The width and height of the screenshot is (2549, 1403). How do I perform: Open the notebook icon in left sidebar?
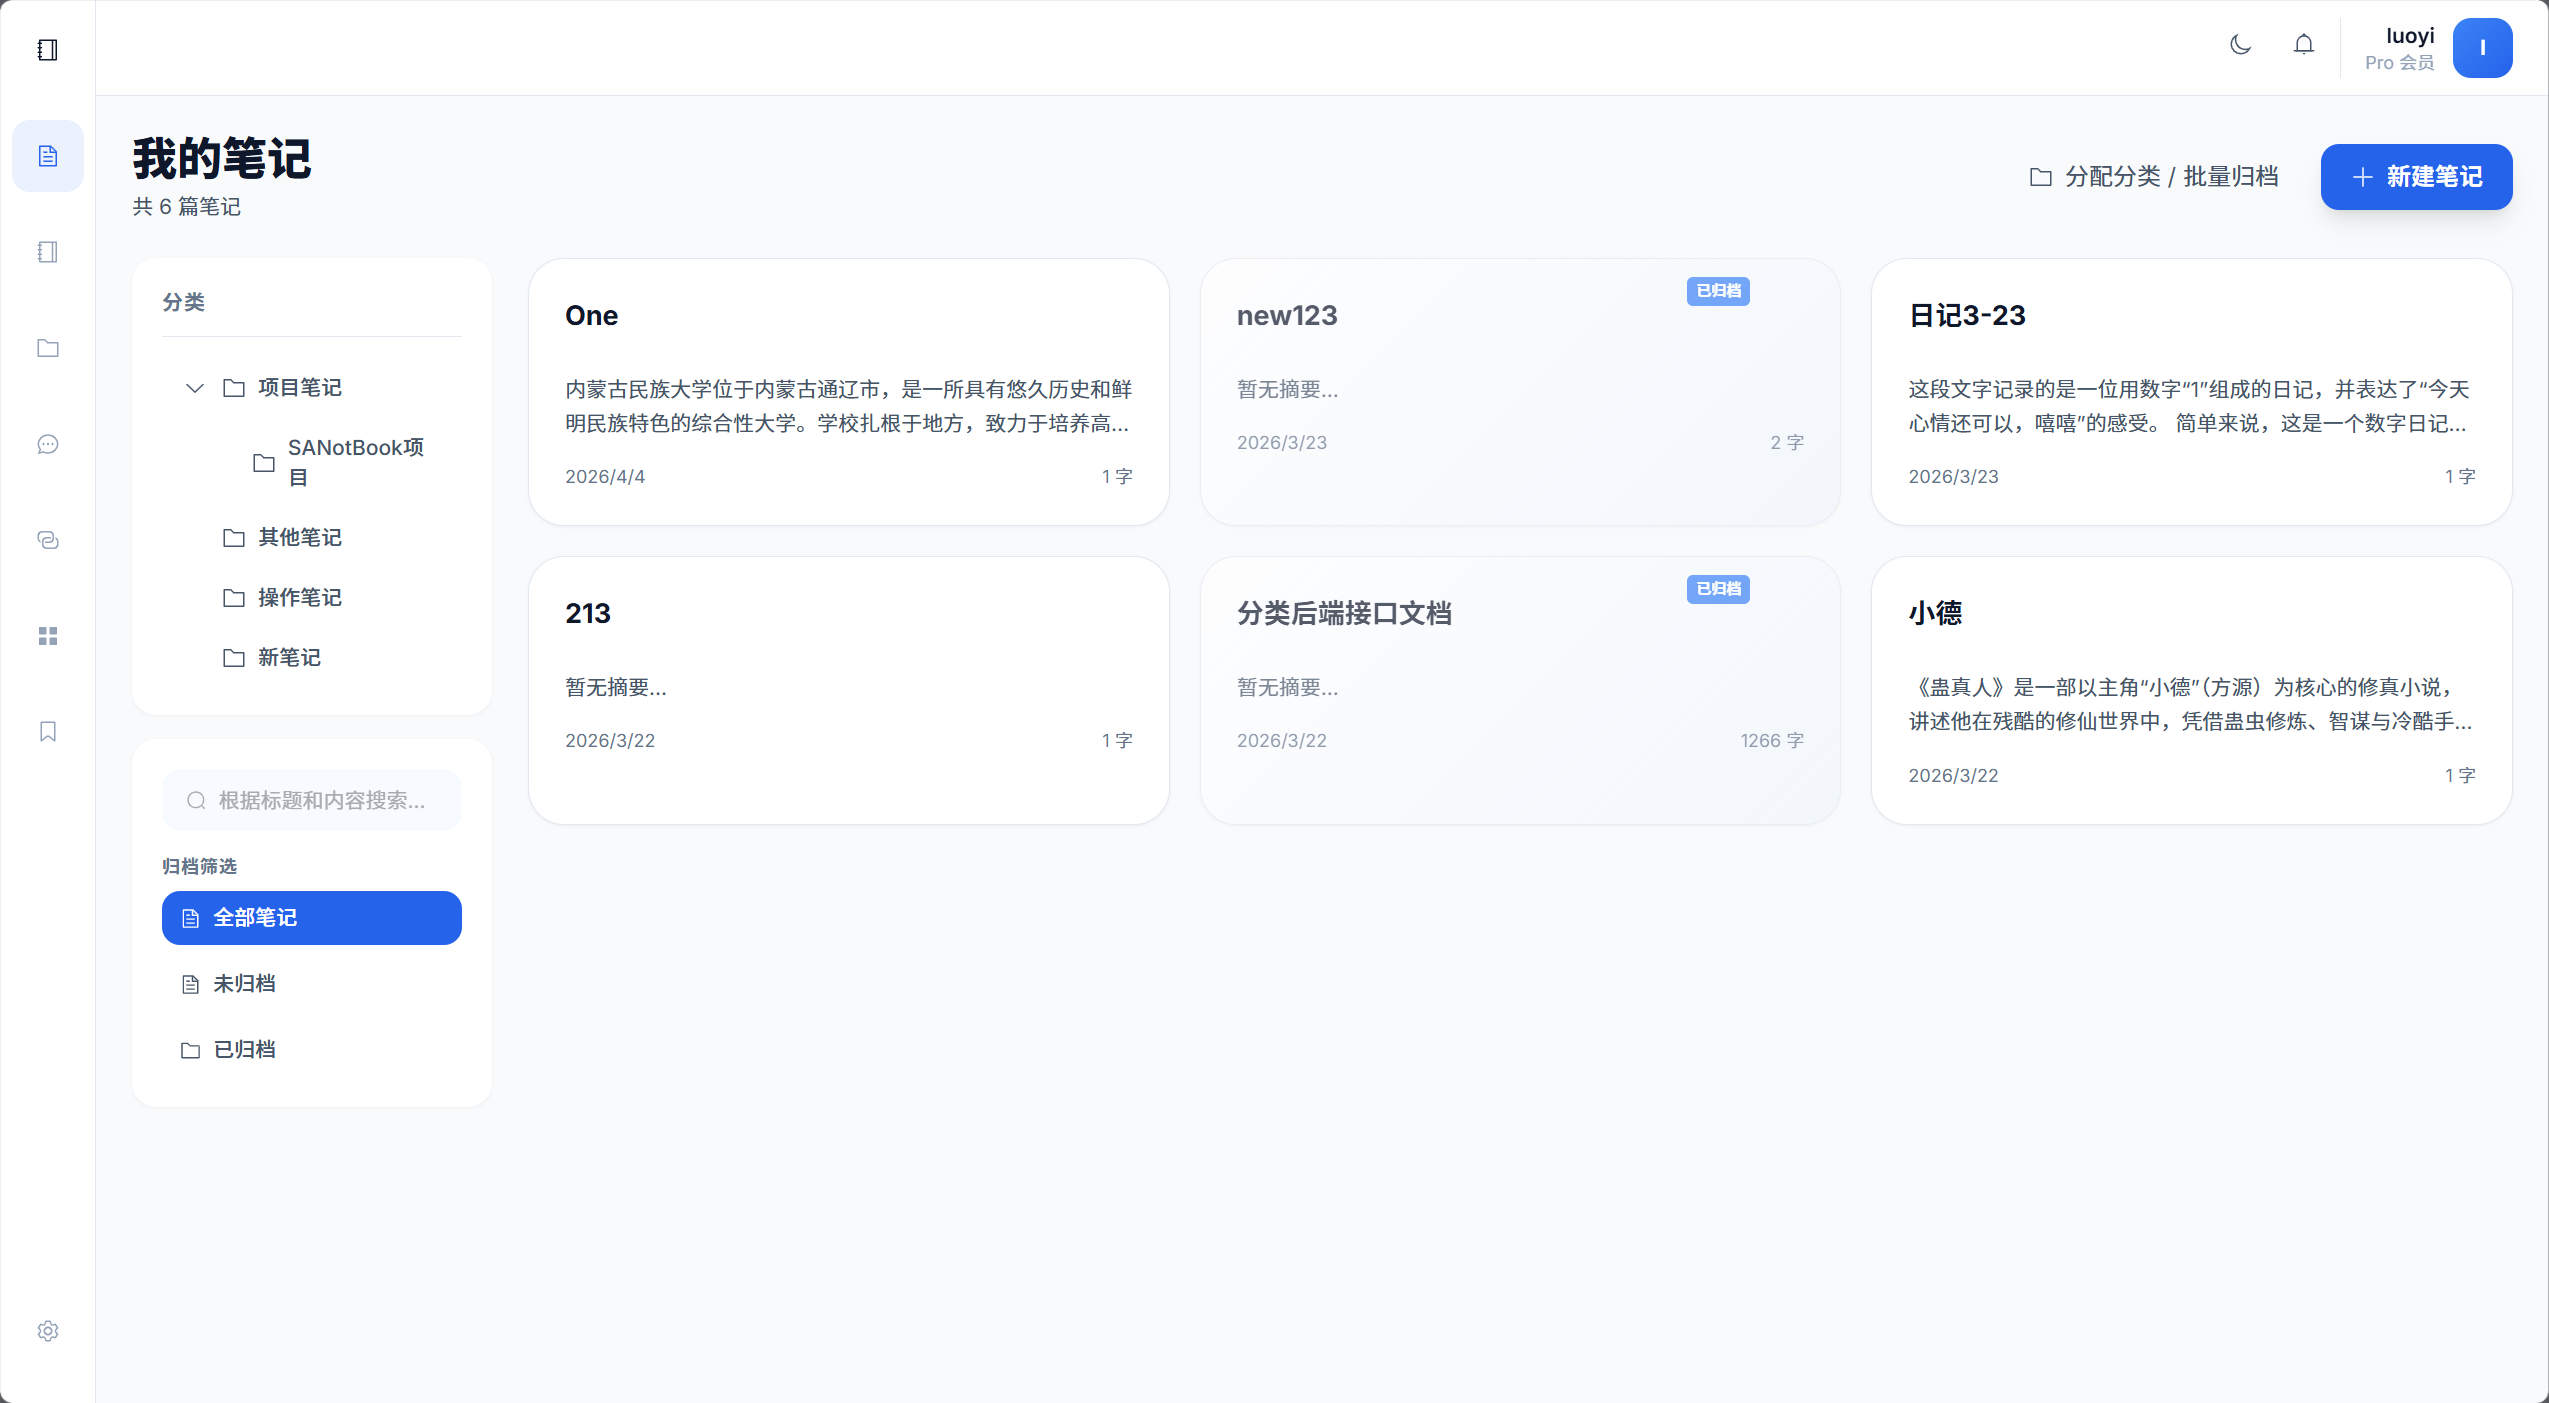48,252
